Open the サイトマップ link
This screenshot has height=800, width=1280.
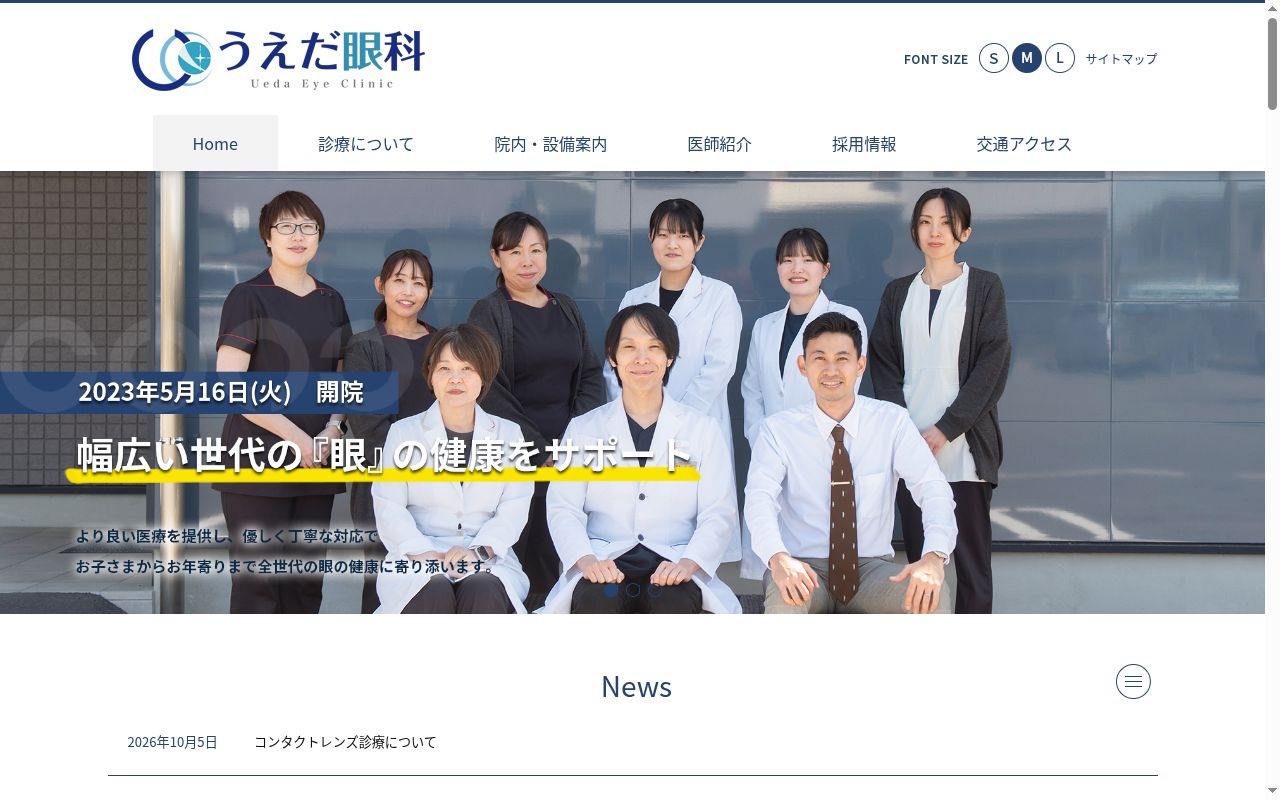[x=1121, y=59]
